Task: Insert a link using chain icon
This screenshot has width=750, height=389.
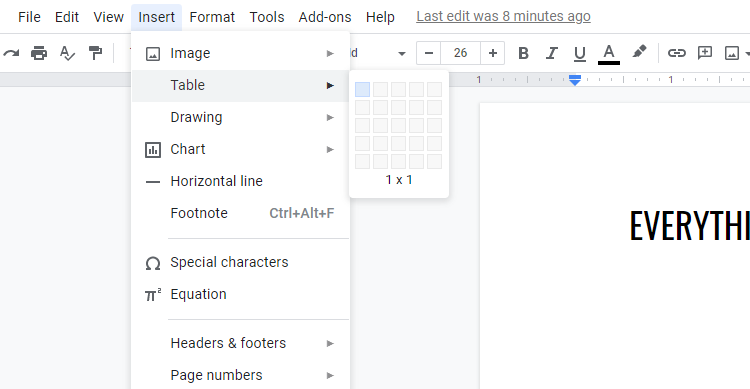Action: click(676, 53)
